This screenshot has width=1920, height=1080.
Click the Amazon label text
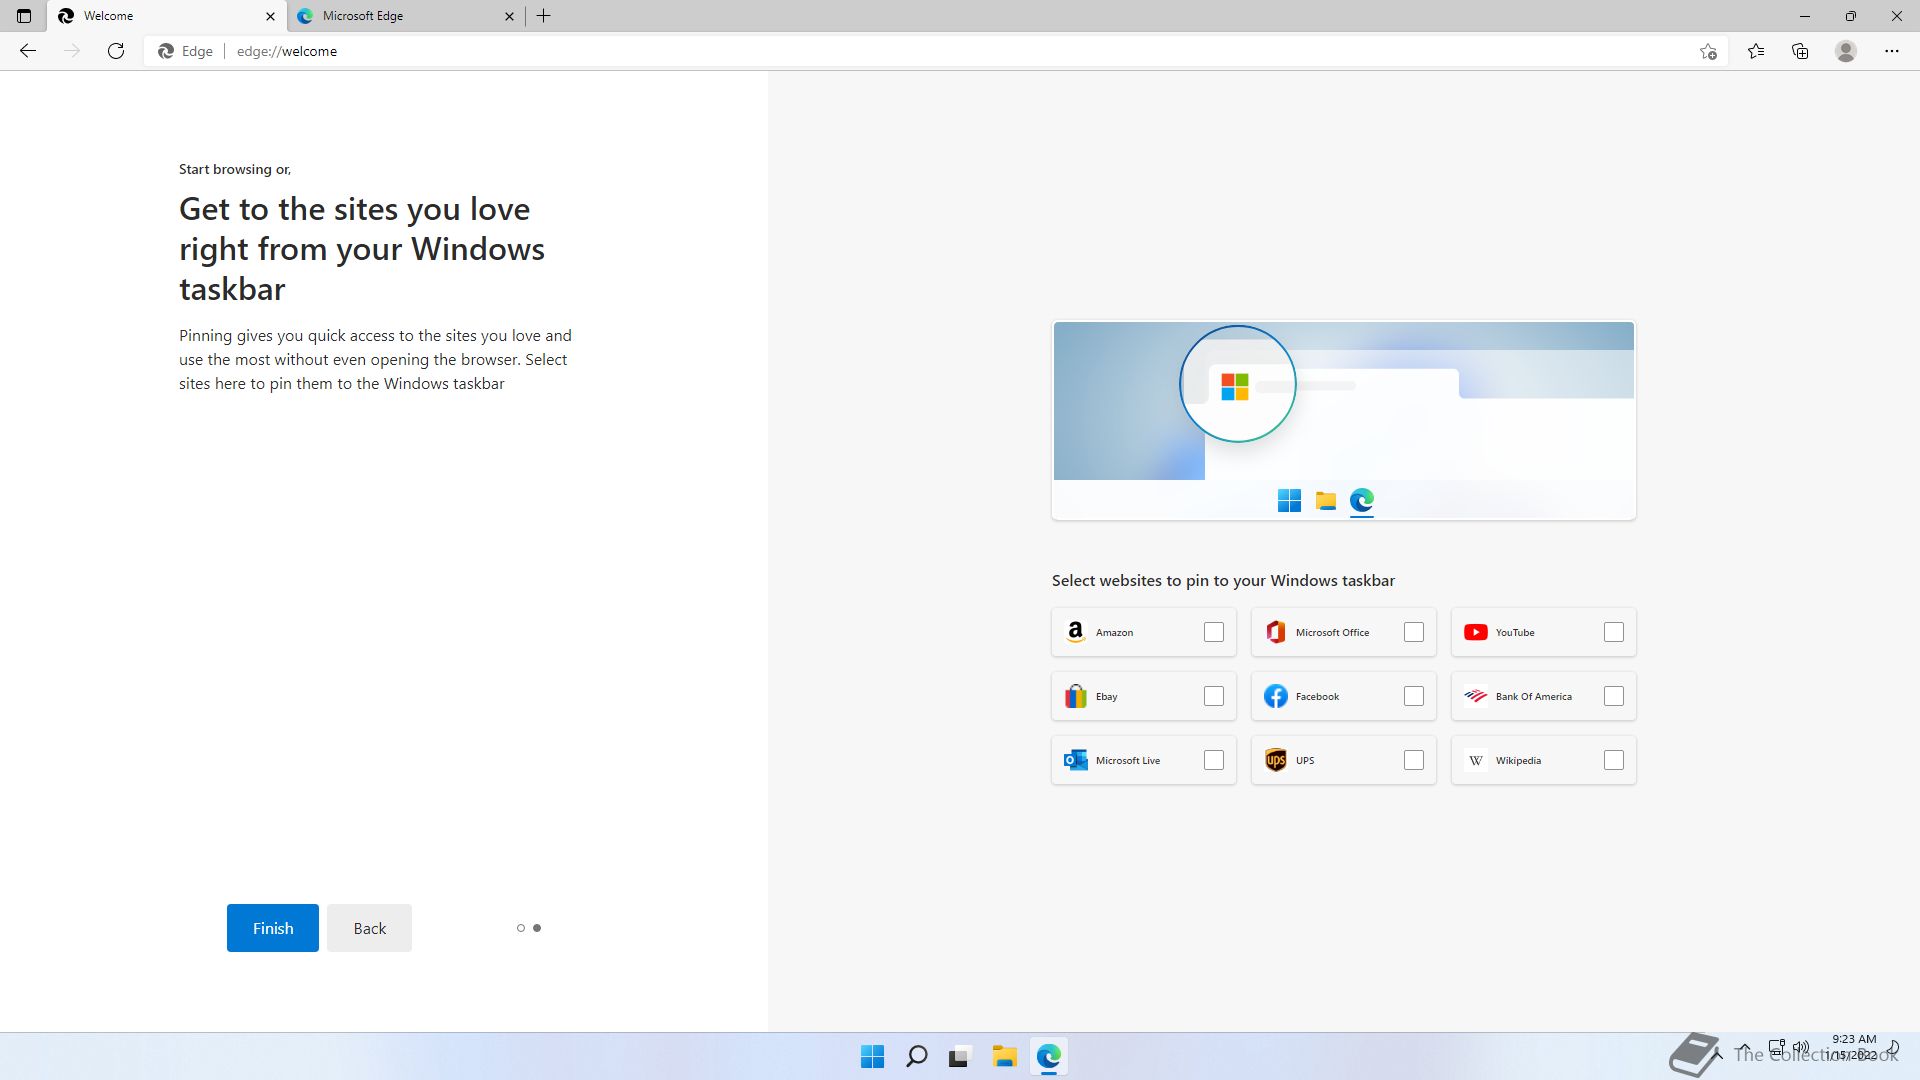pyautogui.click(x=1114, y=632)
